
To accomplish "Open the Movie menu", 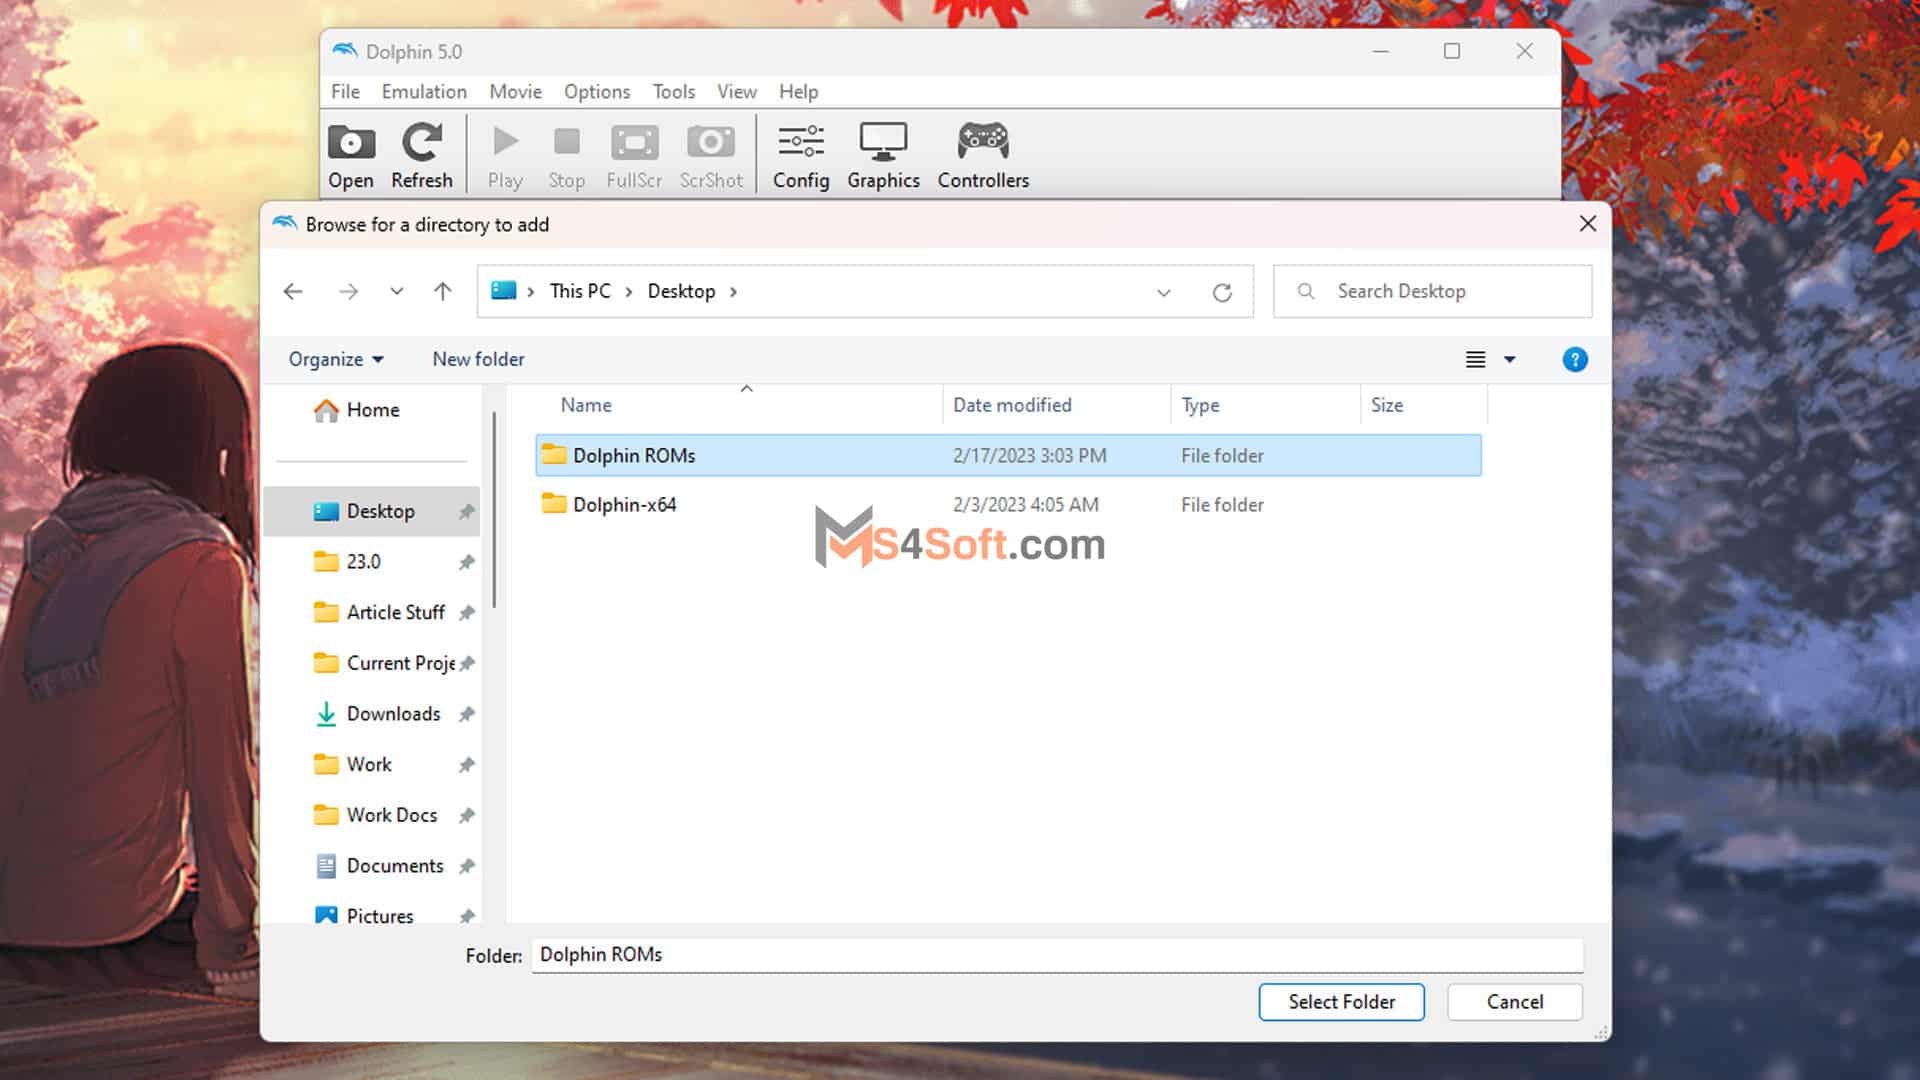I will coord(515,91).
